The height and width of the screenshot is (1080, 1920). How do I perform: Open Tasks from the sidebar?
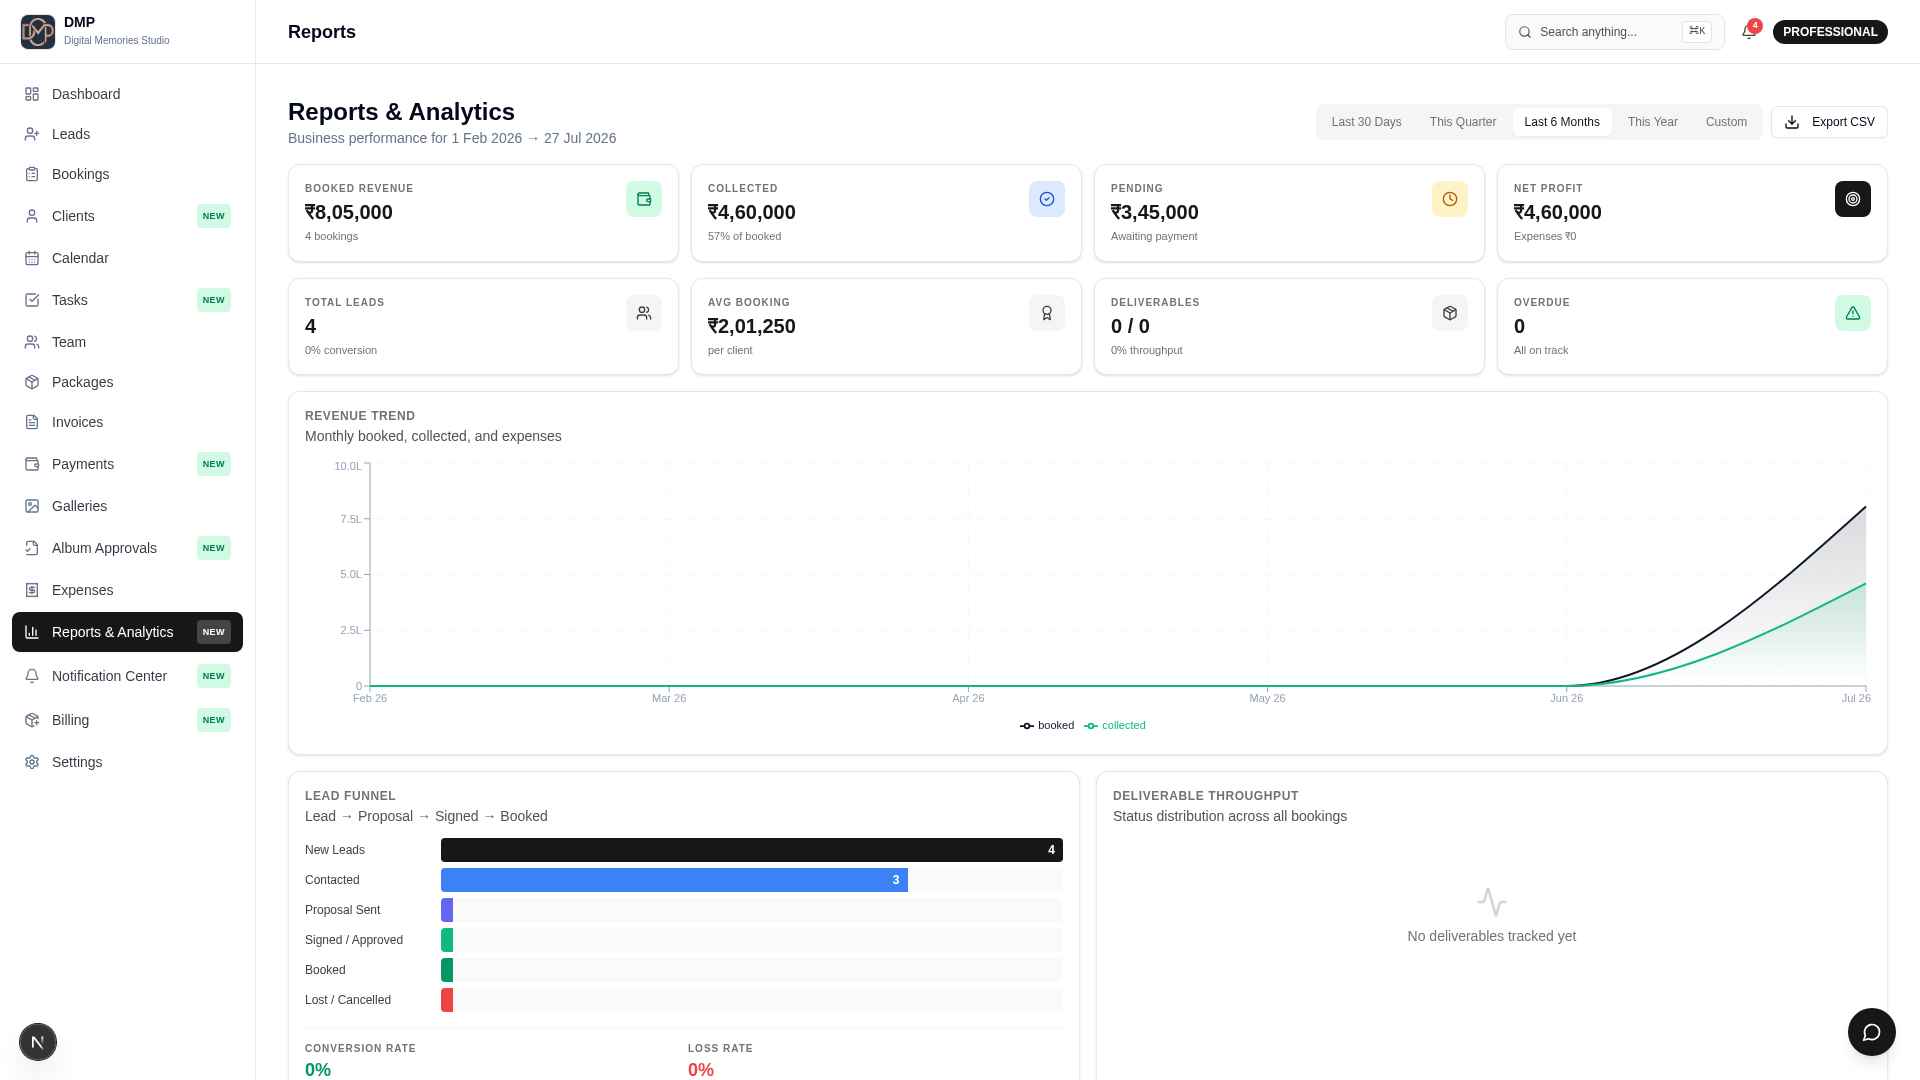(127, 300)
